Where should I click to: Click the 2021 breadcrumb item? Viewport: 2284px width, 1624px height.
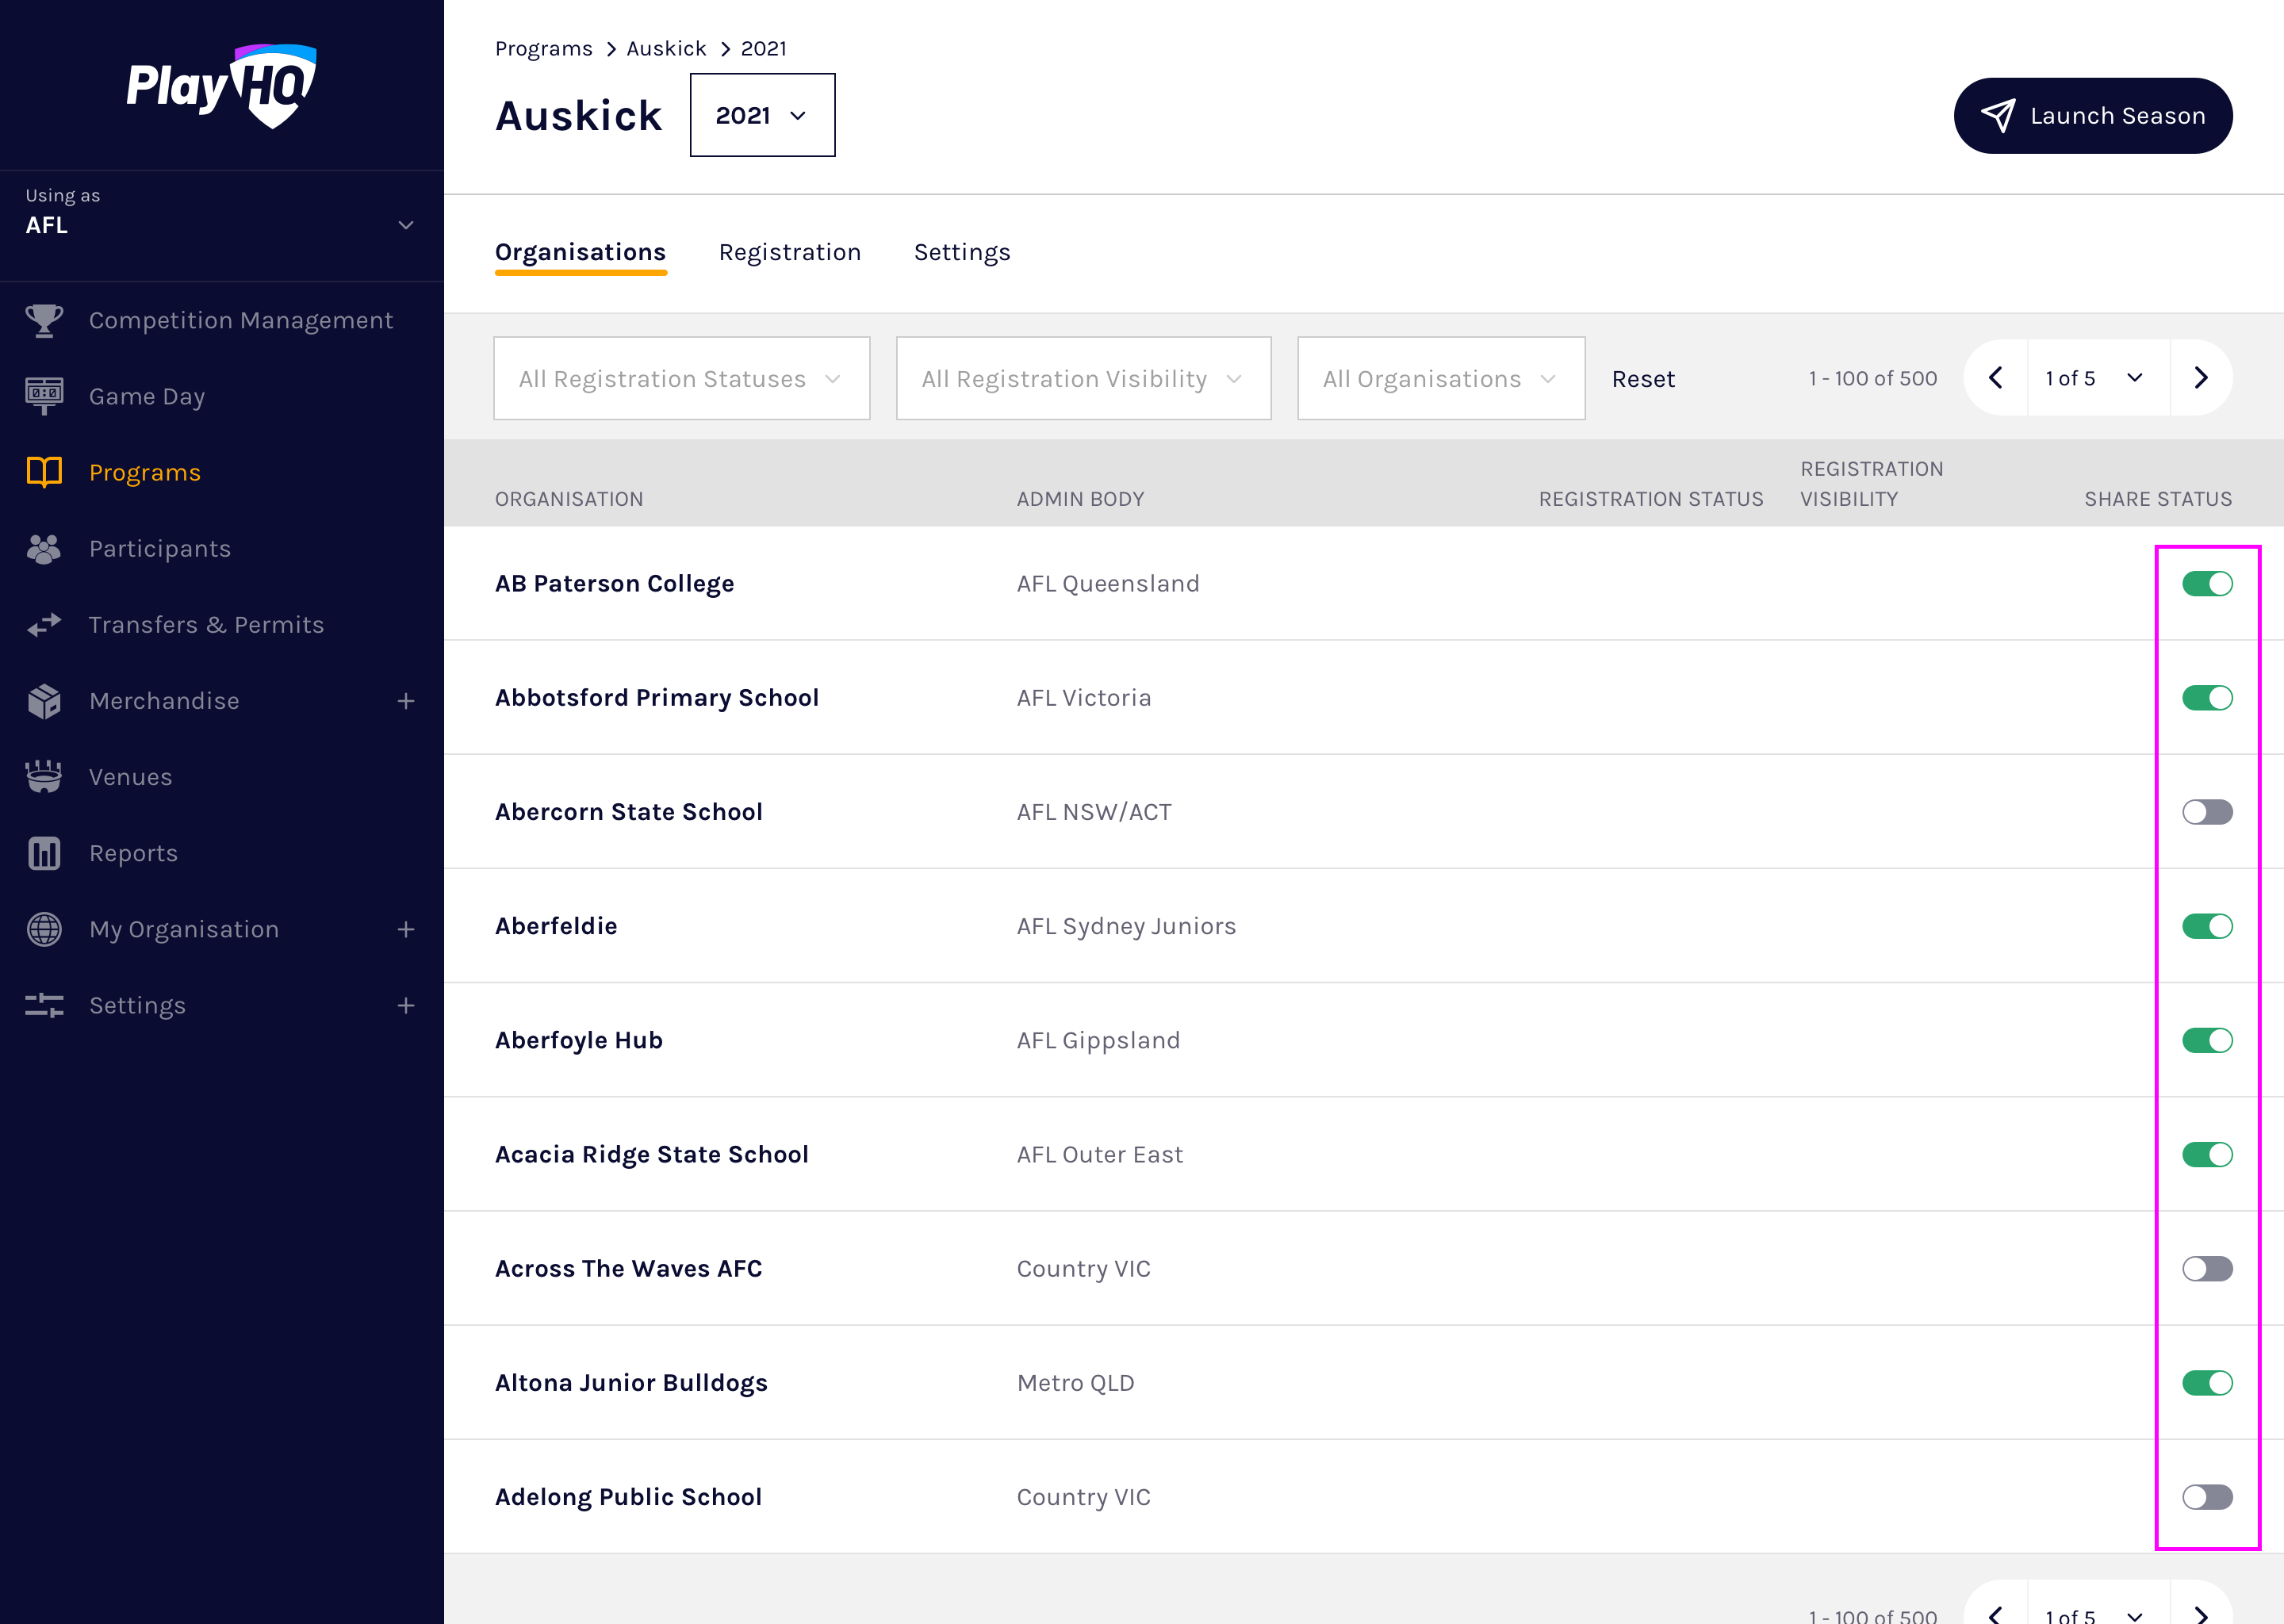[x=763, y=48]
